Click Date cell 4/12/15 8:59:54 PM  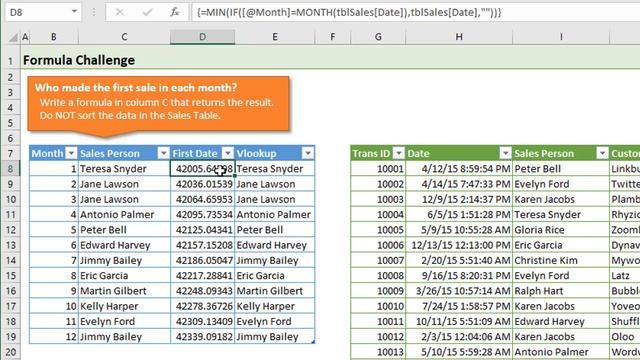[x=459, y=169]
